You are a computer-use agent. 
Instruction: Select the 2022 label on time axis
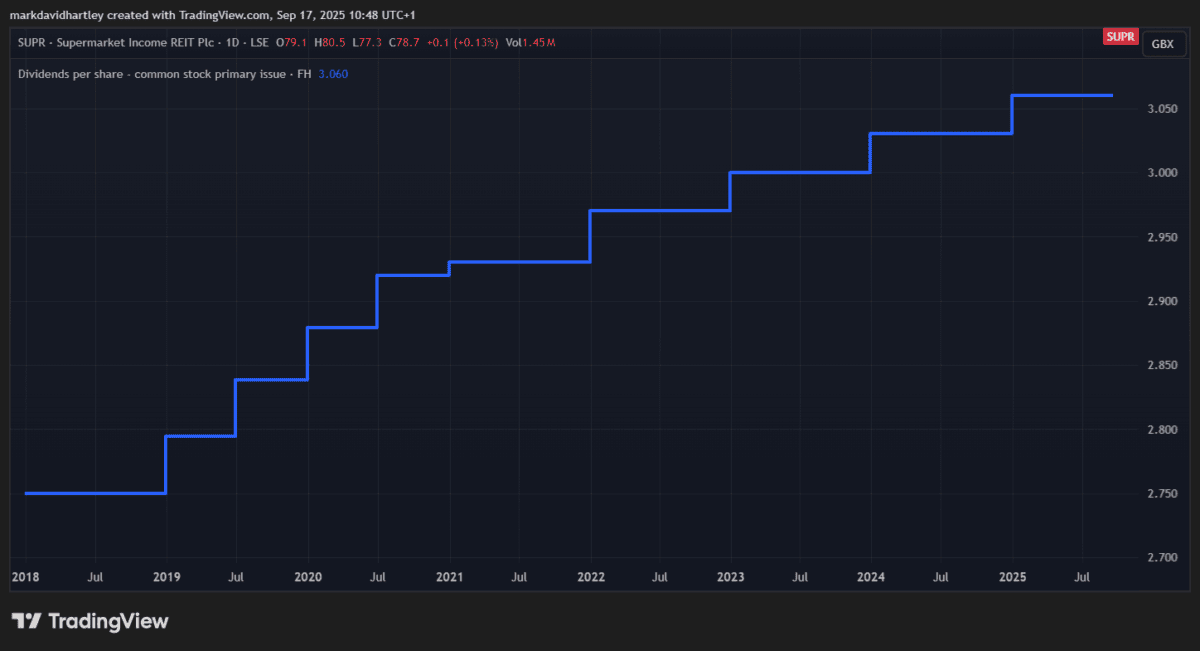pos(590,577)
